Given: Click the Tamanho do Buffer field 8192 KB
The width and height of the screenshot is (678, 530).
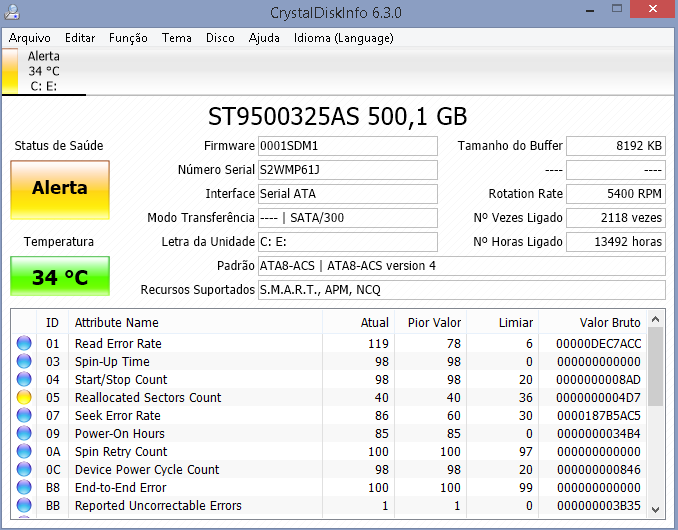Looking at the screenshot, I should tap(616, 146).
